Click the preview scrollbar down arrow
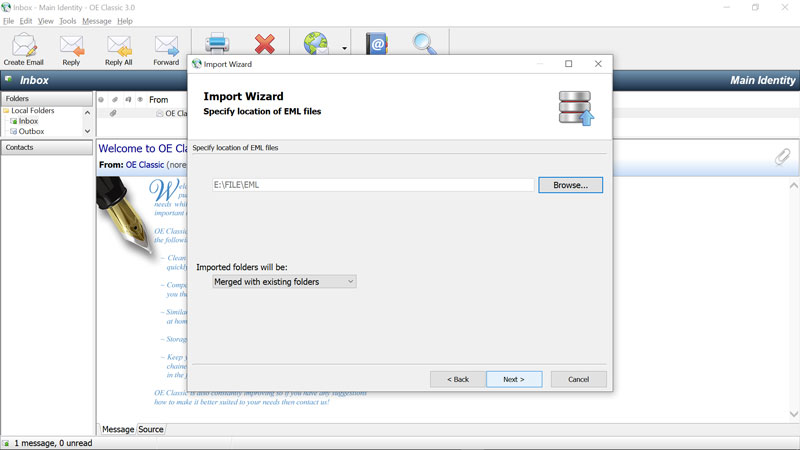Image resolution: width=800 pixels, height=450 pixels. 793,414
